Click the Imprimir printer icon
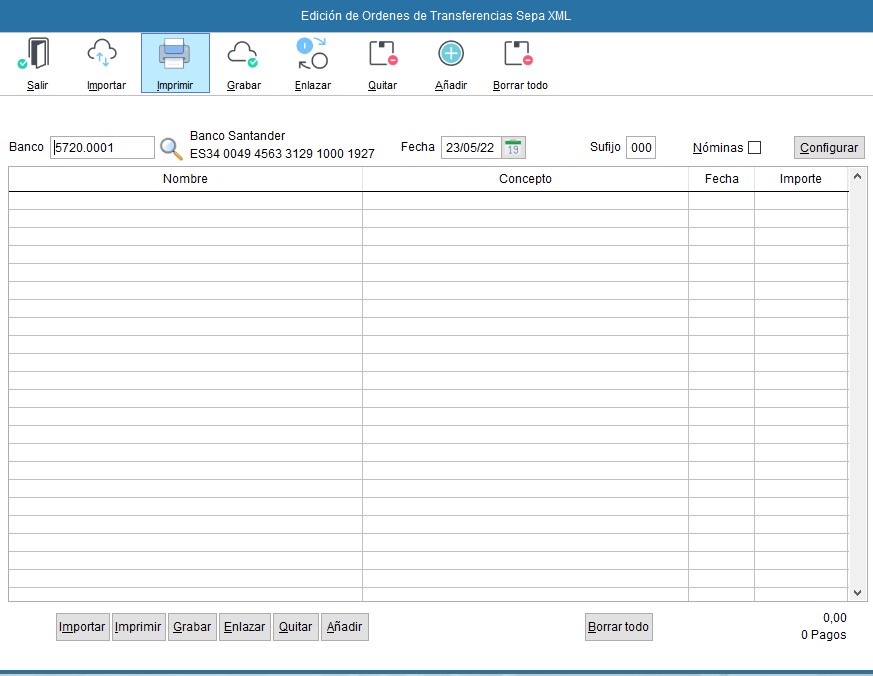873x676 pixels. [x=174, y=55]
